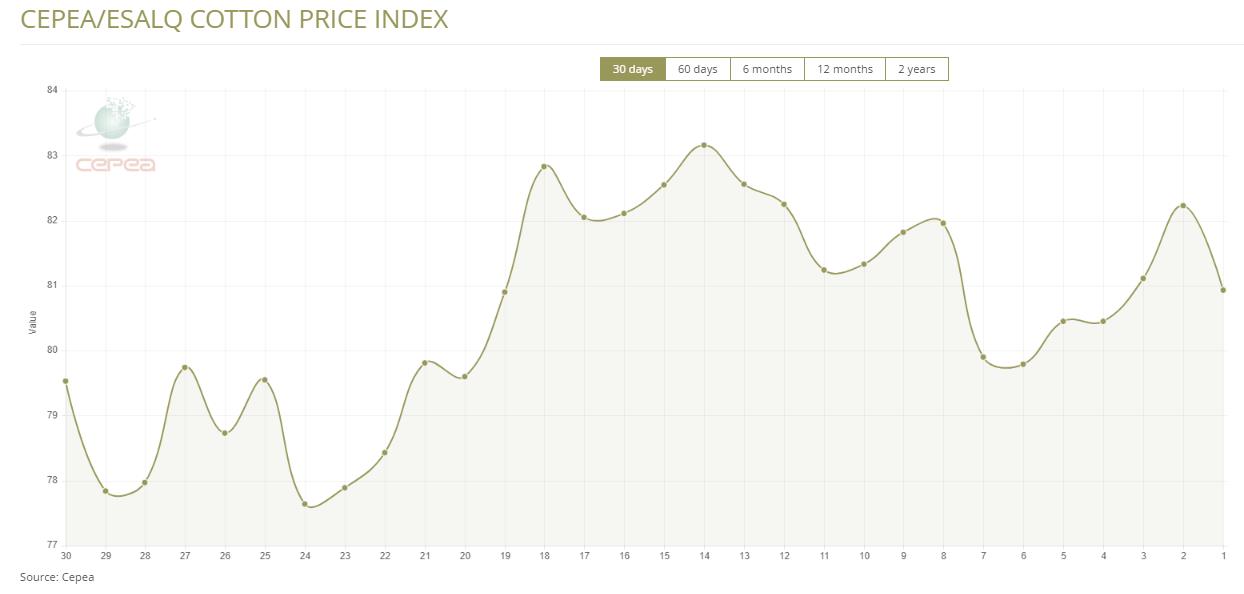Select the data point at day 11
This screenshot has width=1244, height=594.
(824, 270)
